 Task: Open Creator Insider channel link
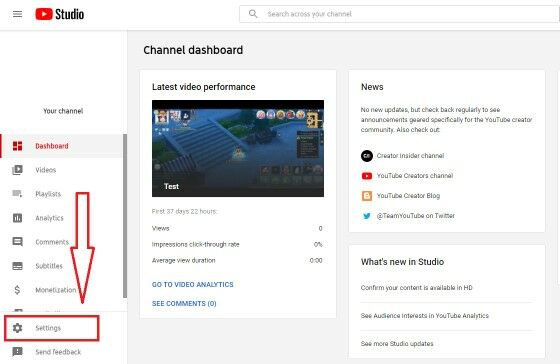pos(410,156)
